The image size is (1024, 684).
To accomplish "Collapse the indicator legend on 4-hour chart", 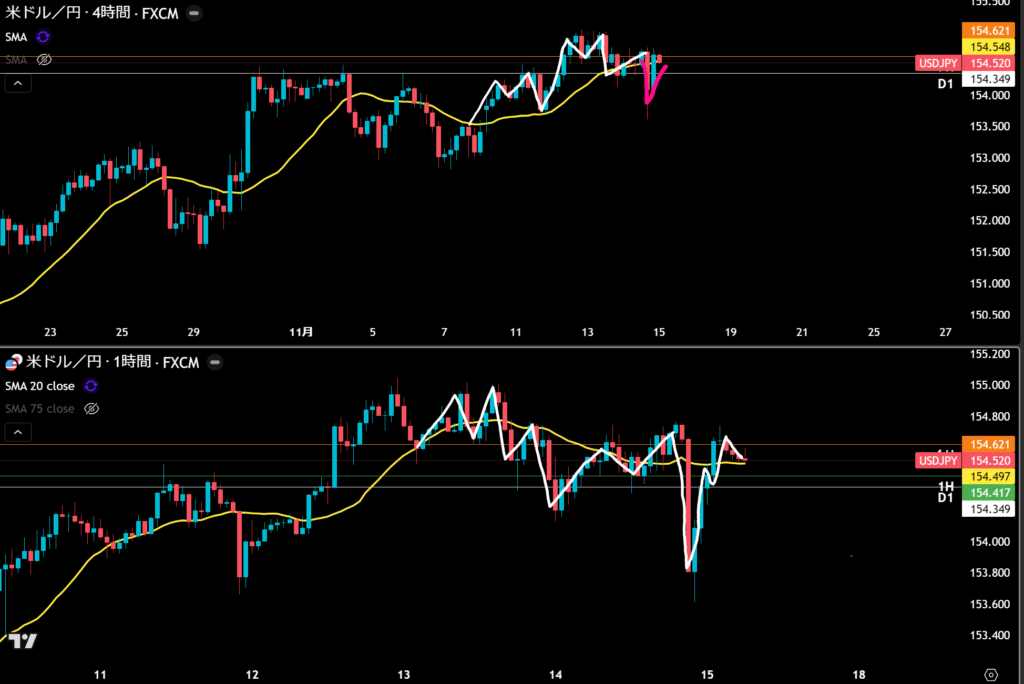I will 17,84.
